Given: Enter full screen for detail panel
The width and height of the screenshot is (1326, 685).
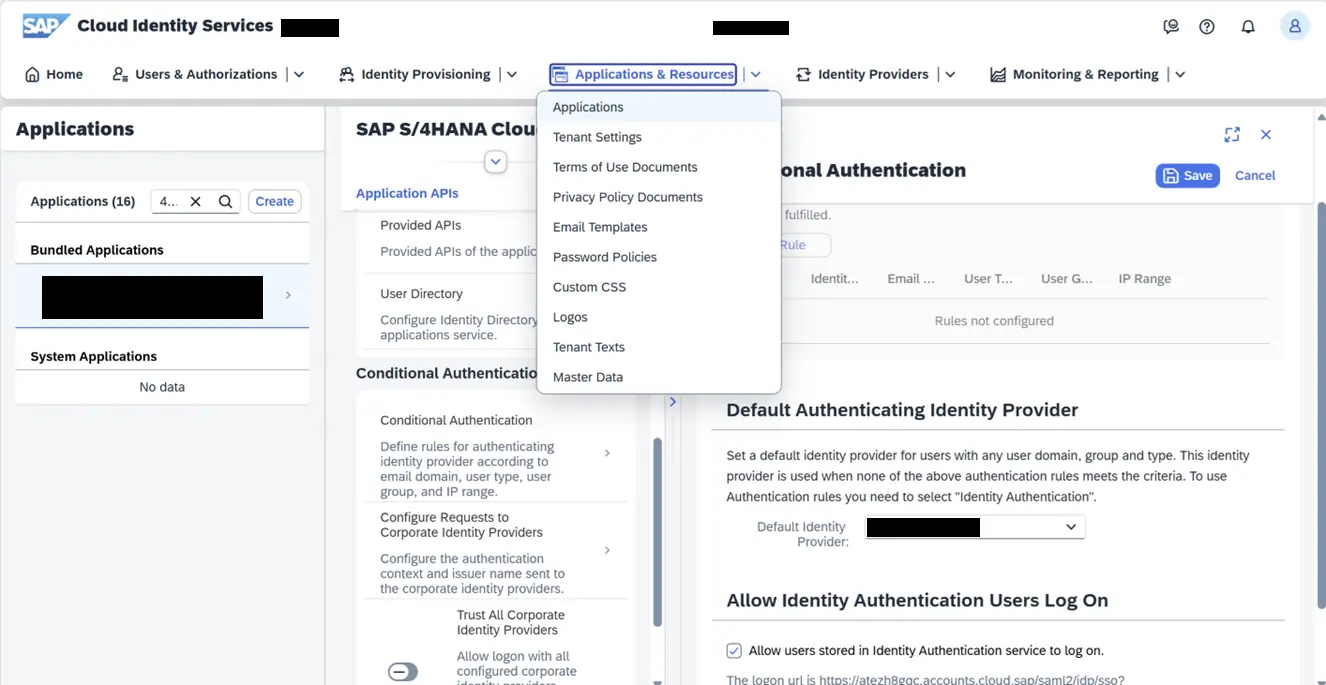Looking at the screenshot, I should pos(1232,134).
